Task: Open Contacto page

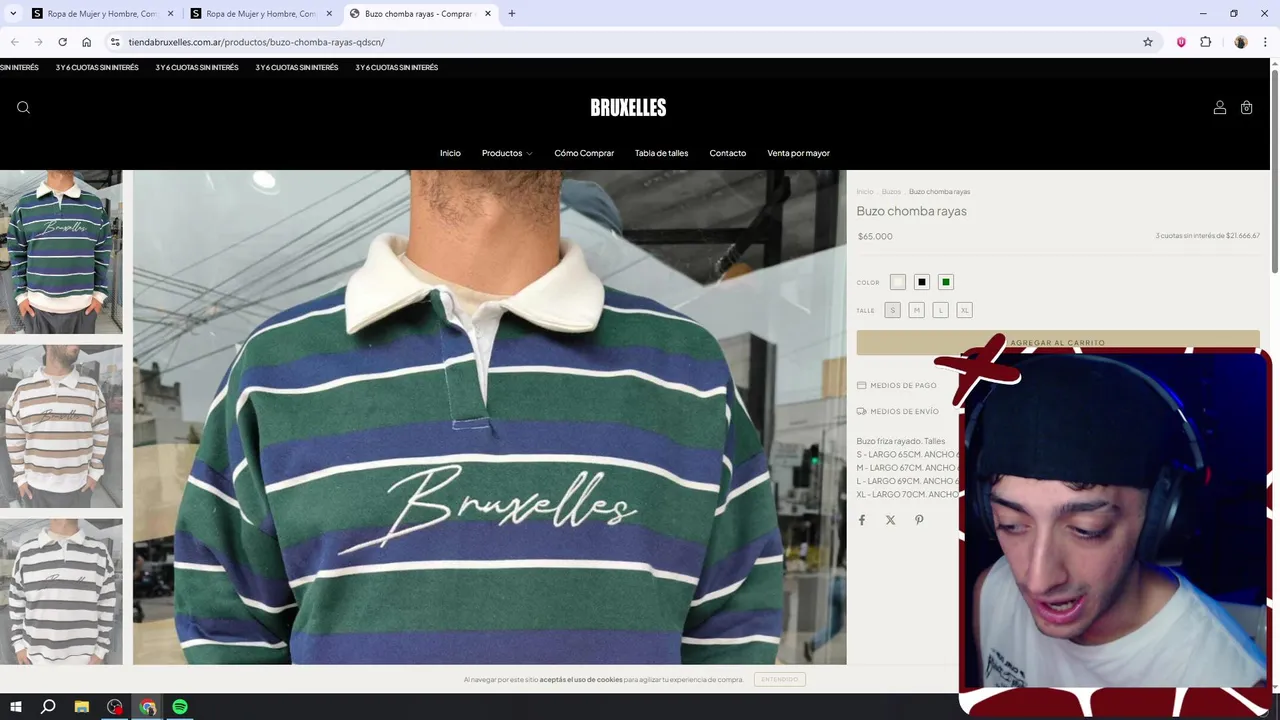Action: click(728, 153)
